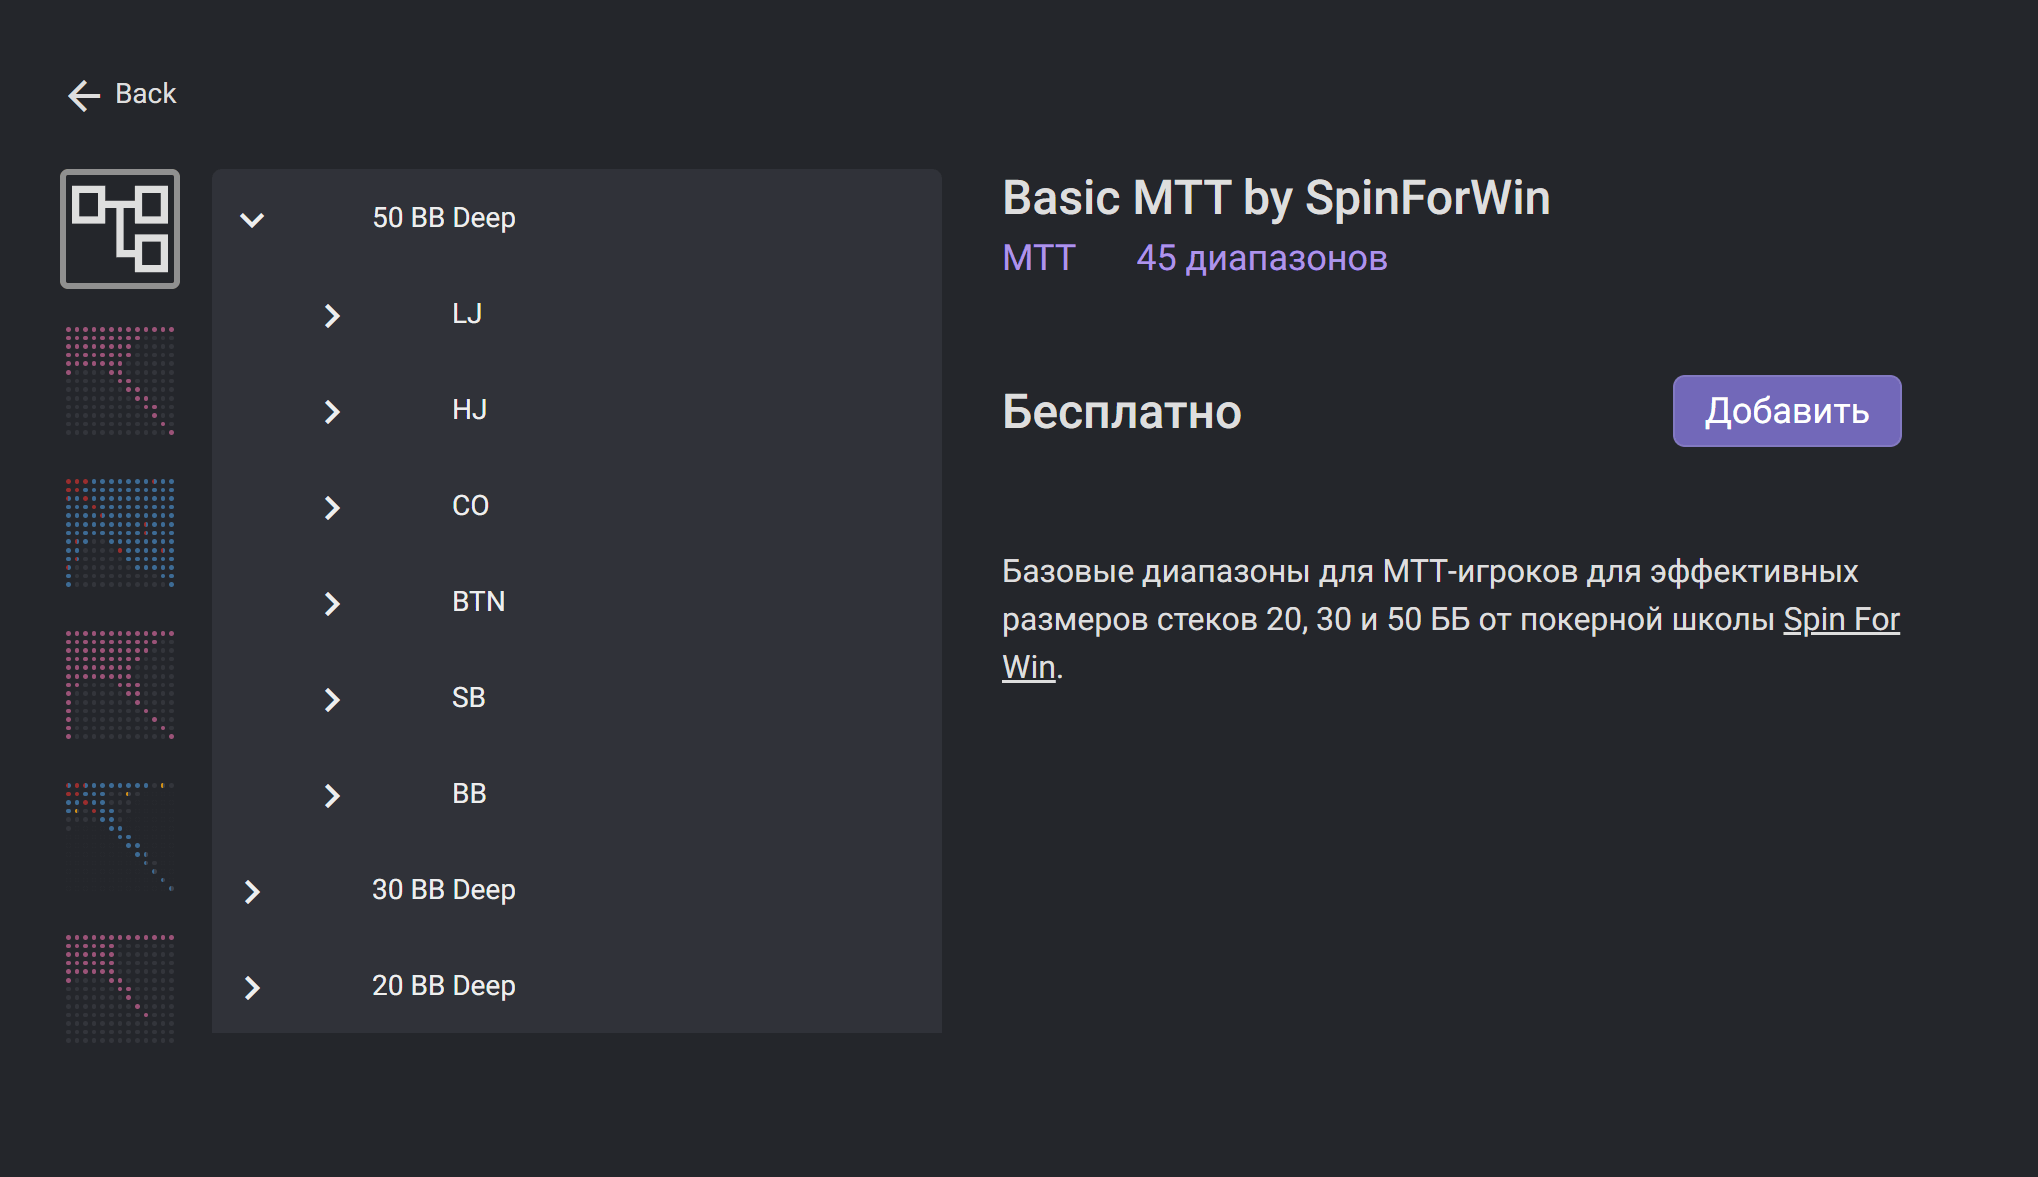Expand the BTN position chevron
Screen dimensions: 2038x1177
tap(332, 604)
